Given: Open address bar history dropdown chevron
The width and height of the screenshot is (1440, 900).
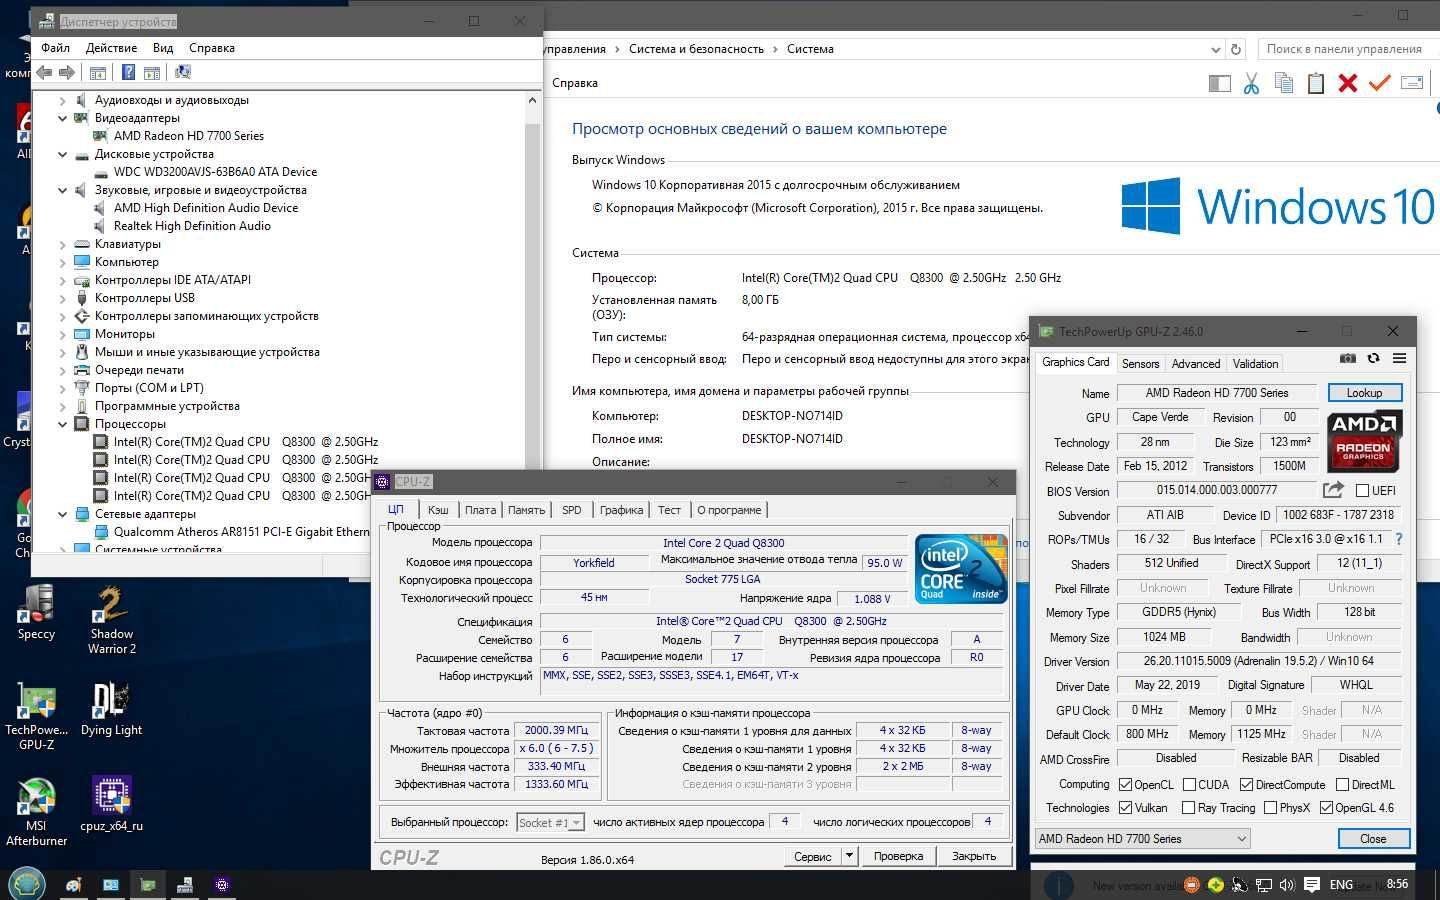Looking at the screenshot, I should click(1215, 49).
